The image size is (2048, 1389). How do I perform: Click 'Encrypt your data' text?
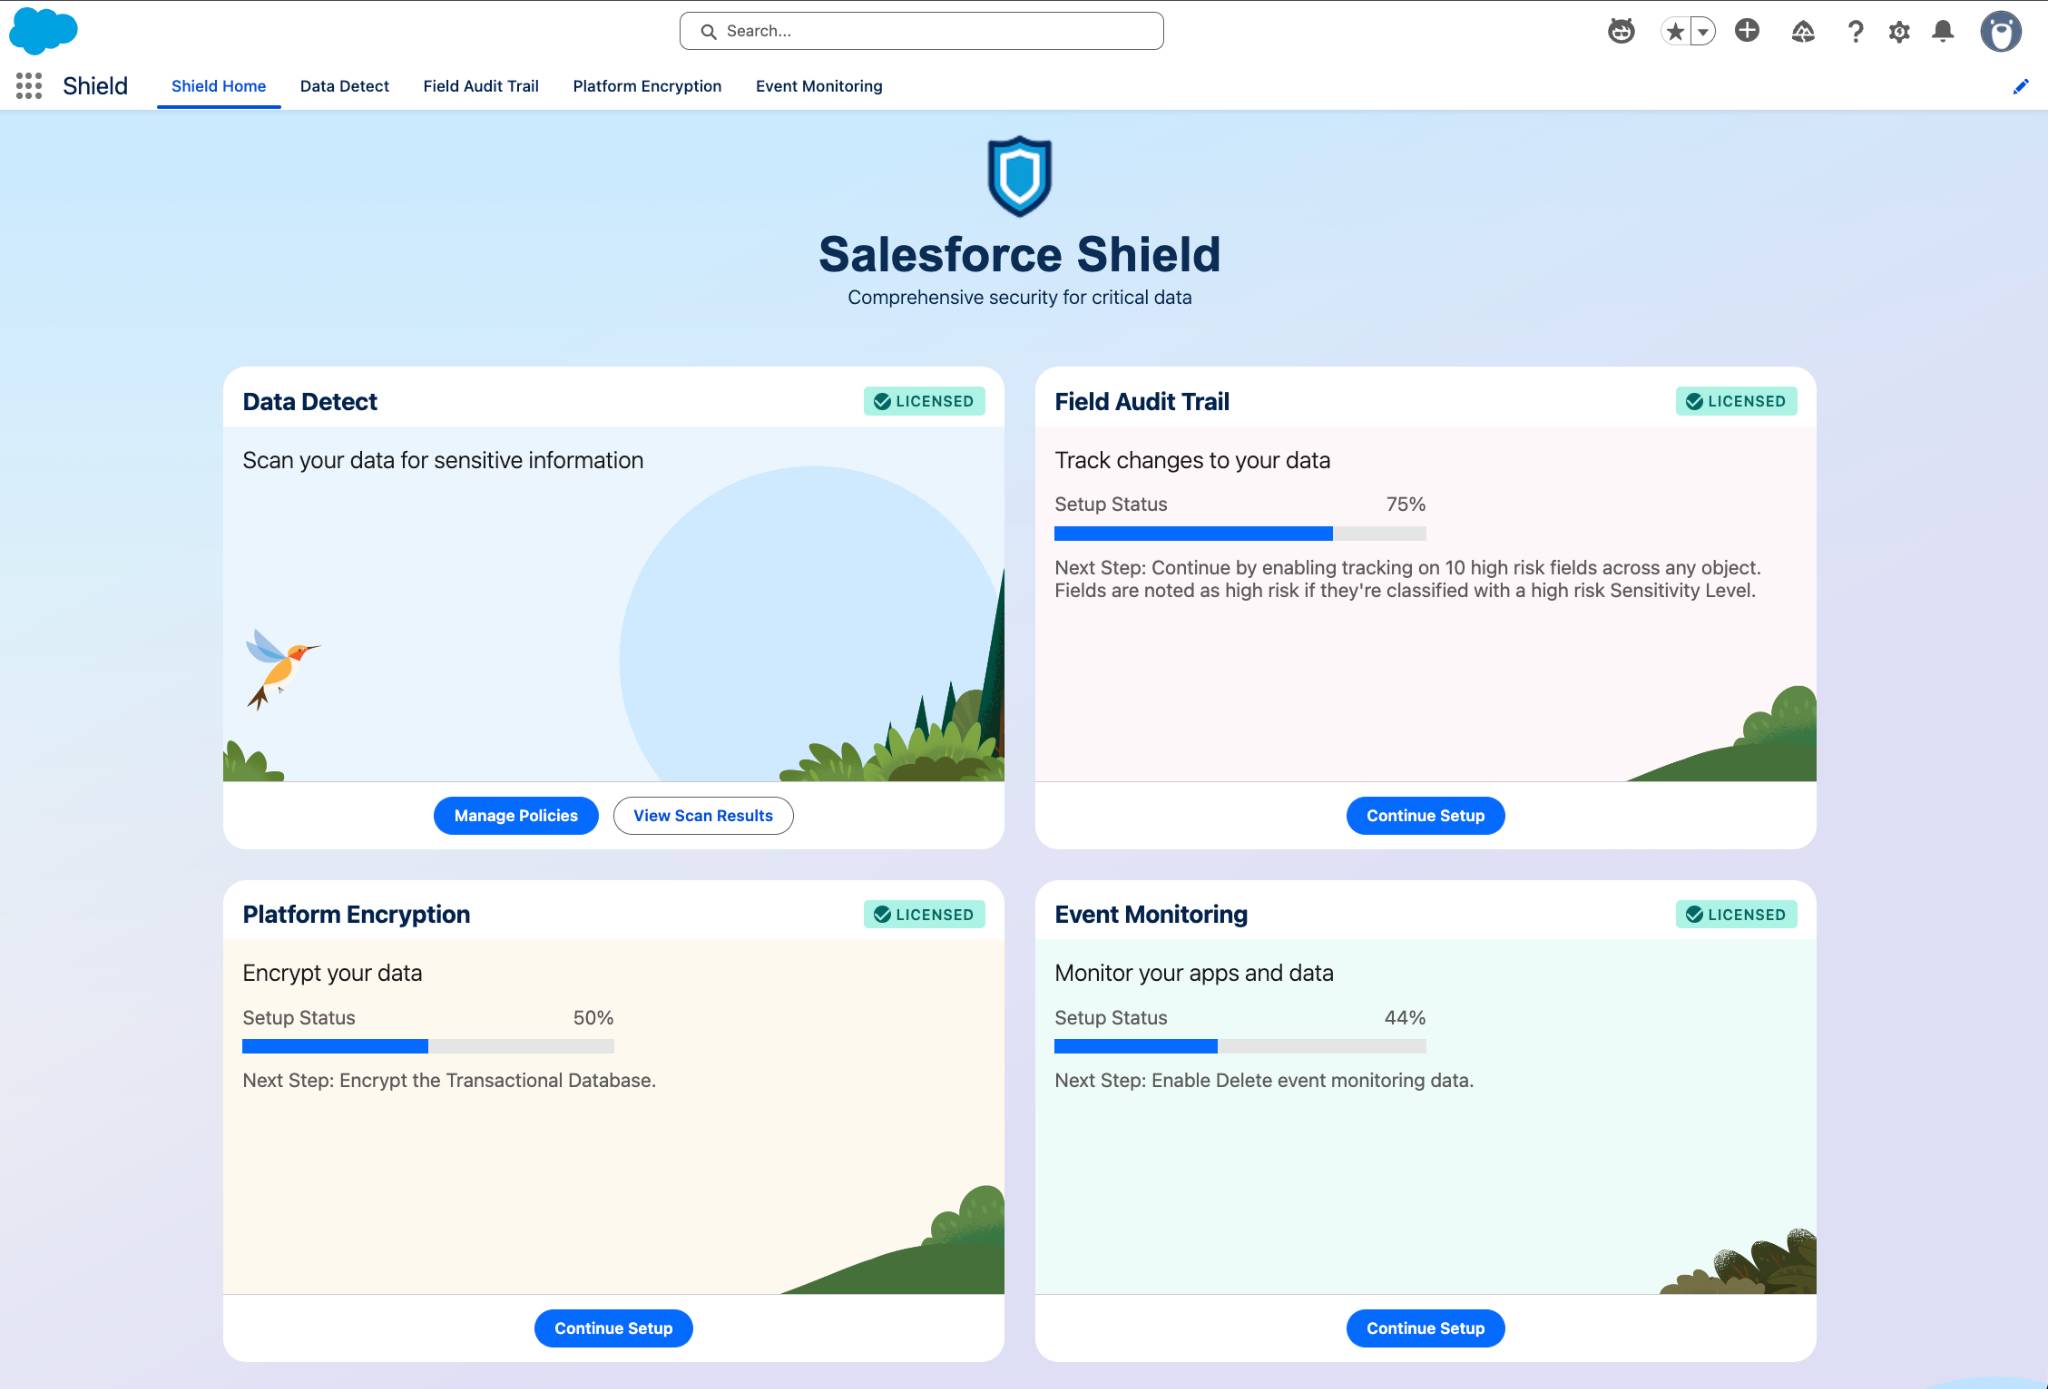332,973
